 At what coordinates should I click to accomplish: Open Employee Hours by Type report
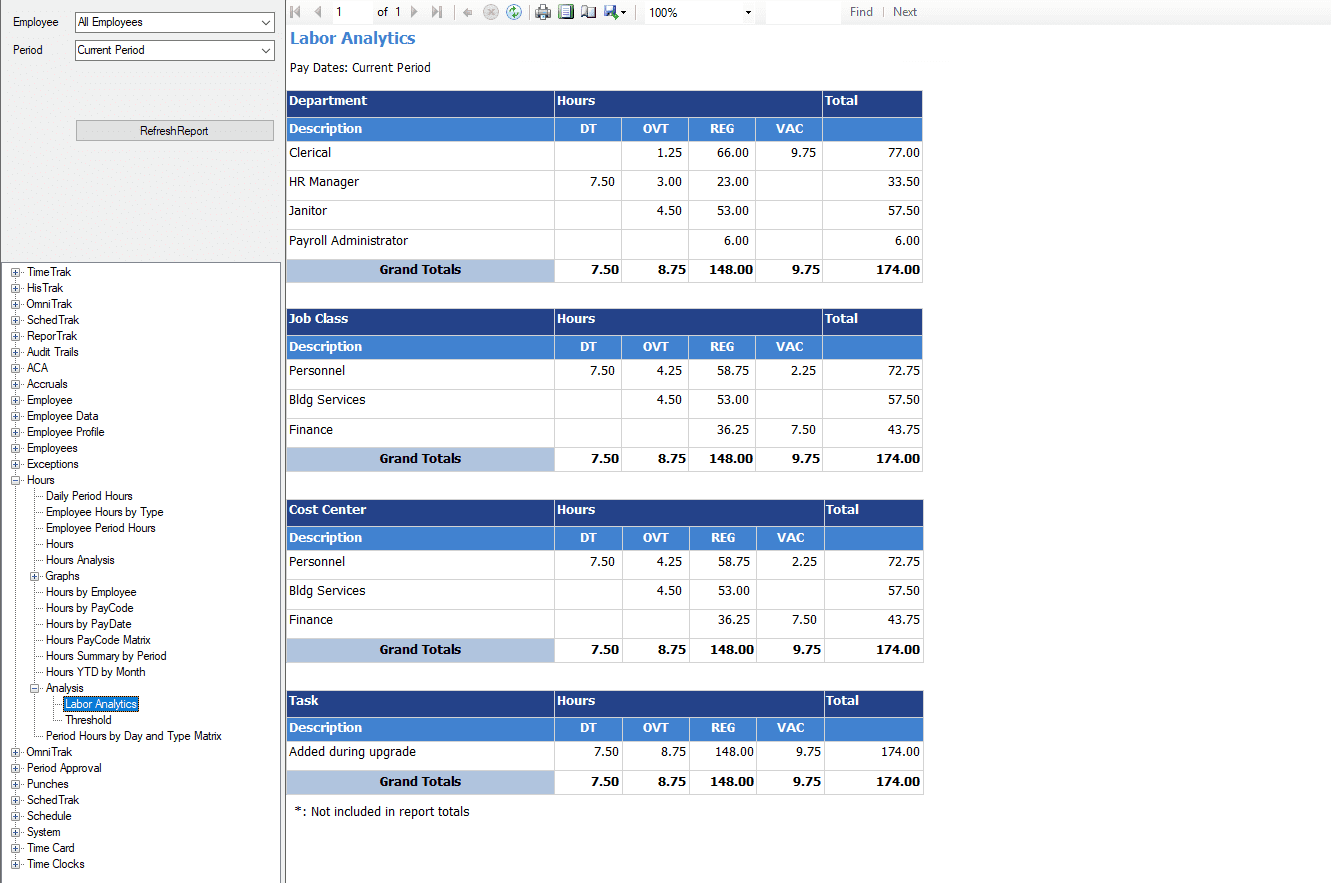104,512
